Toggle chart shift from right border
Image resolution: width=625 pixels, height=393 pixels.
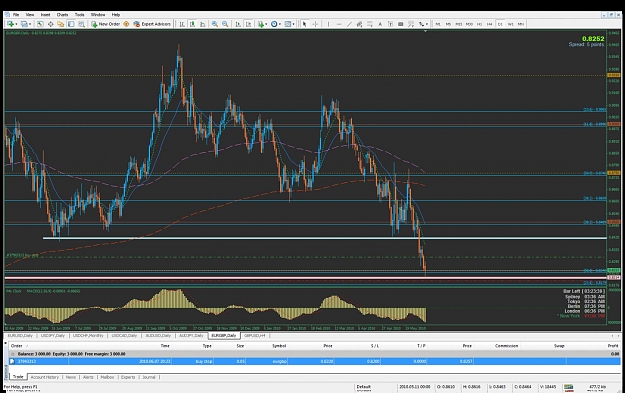(x=248, y=24)
